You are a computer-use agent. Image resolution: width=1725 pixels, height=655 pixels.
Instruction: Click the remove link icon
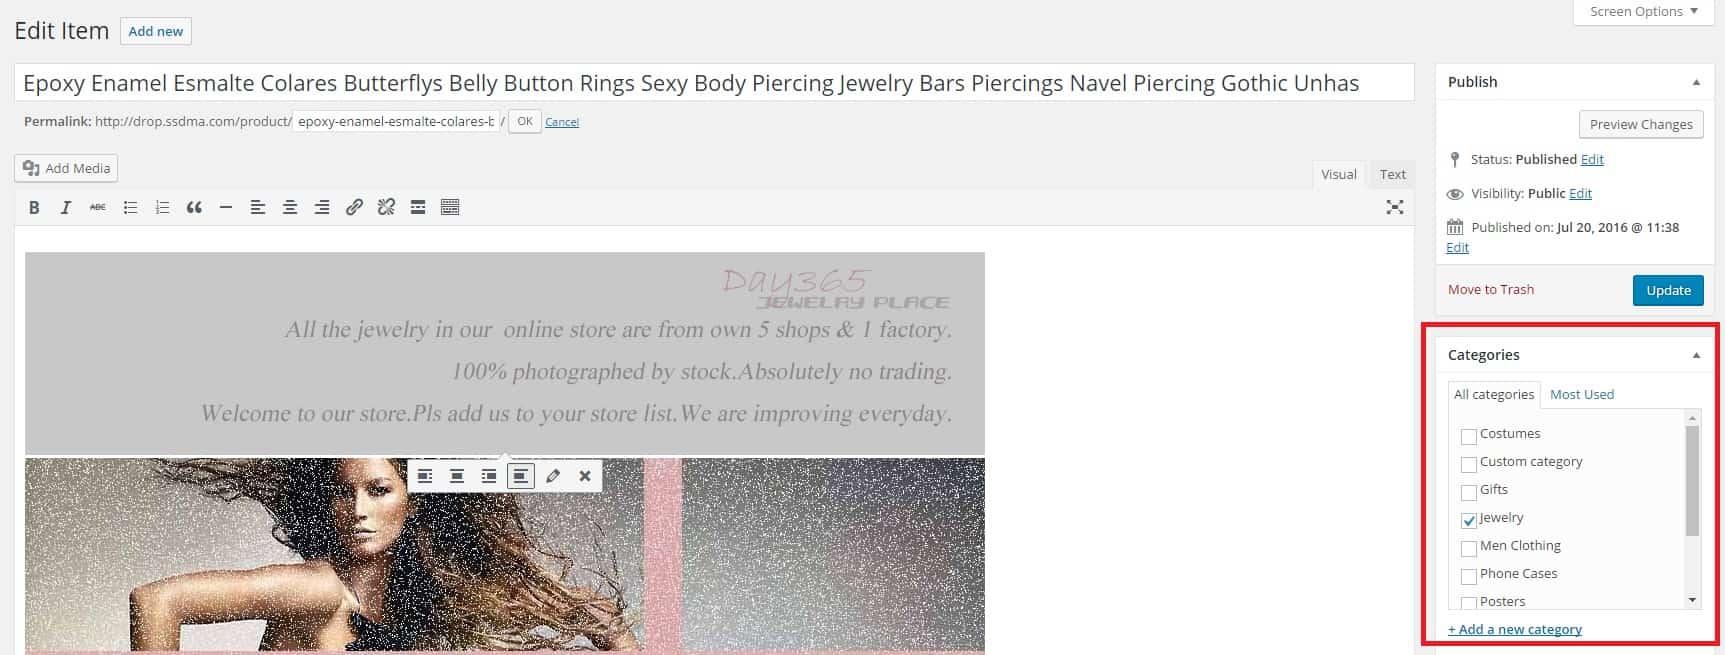[386, 207]
